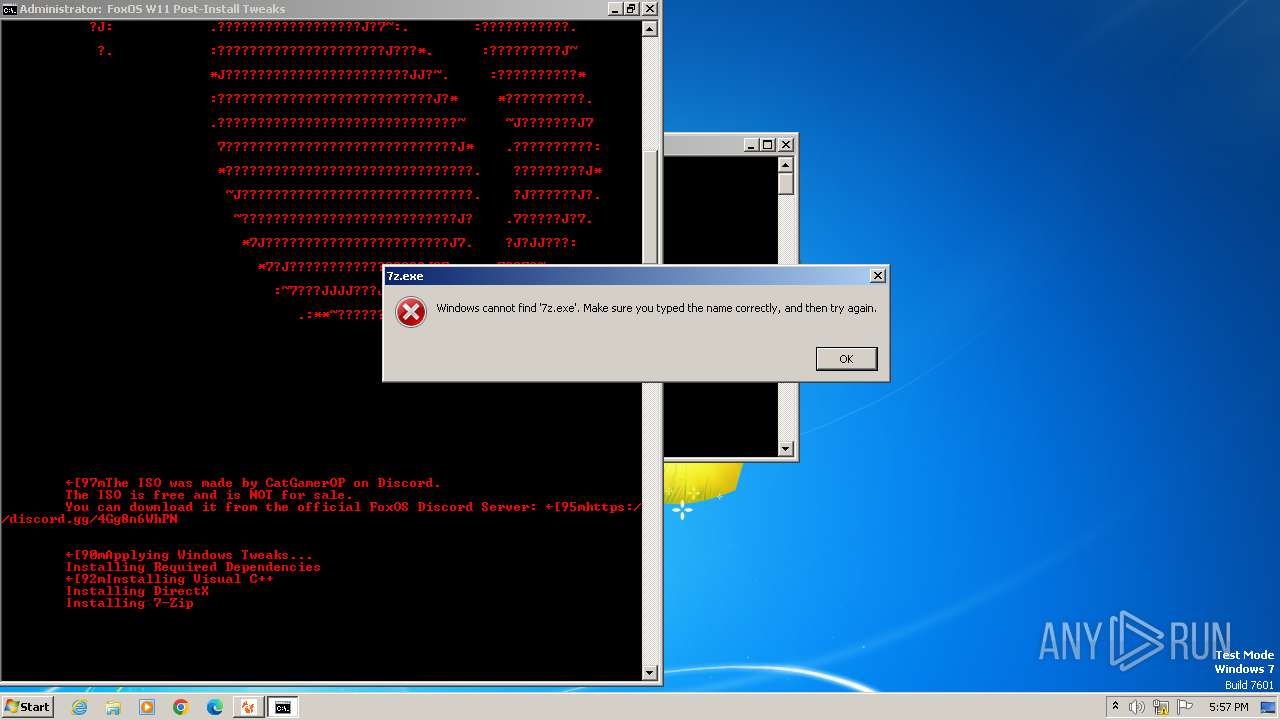Close the second console window behind
This screenshot has height=720, width=1280.
(786, 145)
